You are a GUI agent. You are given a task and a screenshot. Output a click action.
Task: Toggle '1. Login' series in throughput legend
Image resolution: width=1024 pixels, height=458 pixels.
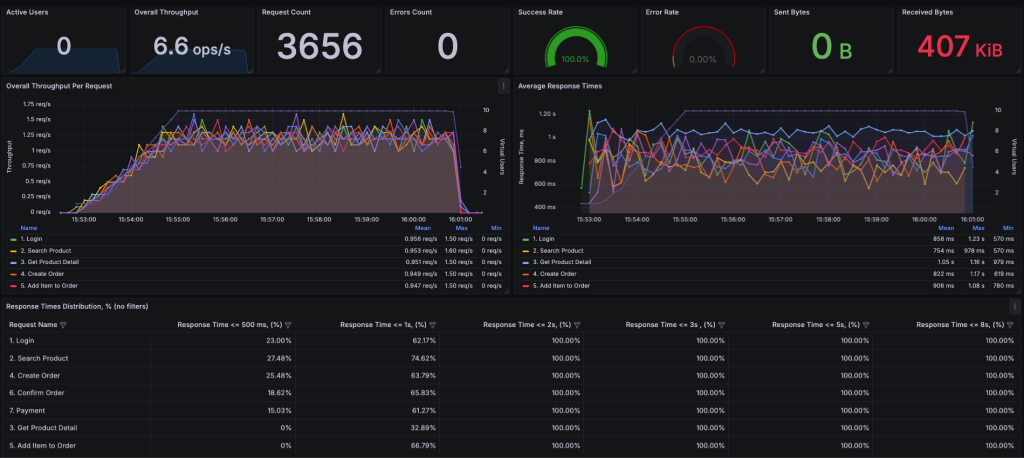(31, 239)
